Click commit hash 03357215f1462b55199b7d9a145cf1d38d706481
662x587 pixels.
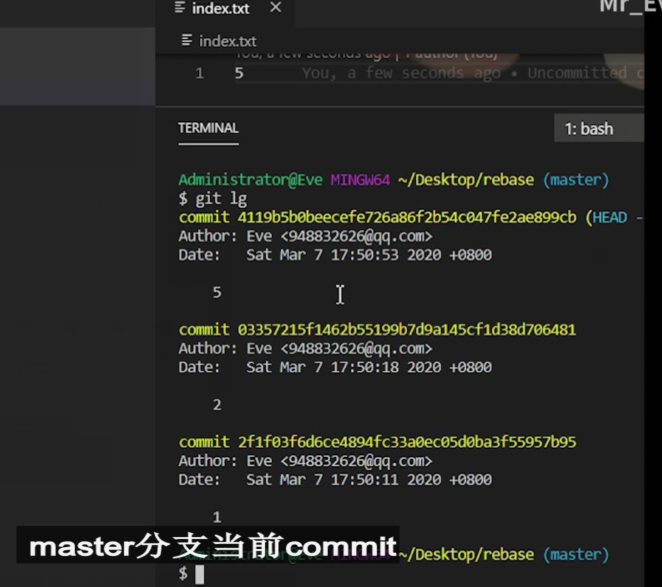(407, 330)
